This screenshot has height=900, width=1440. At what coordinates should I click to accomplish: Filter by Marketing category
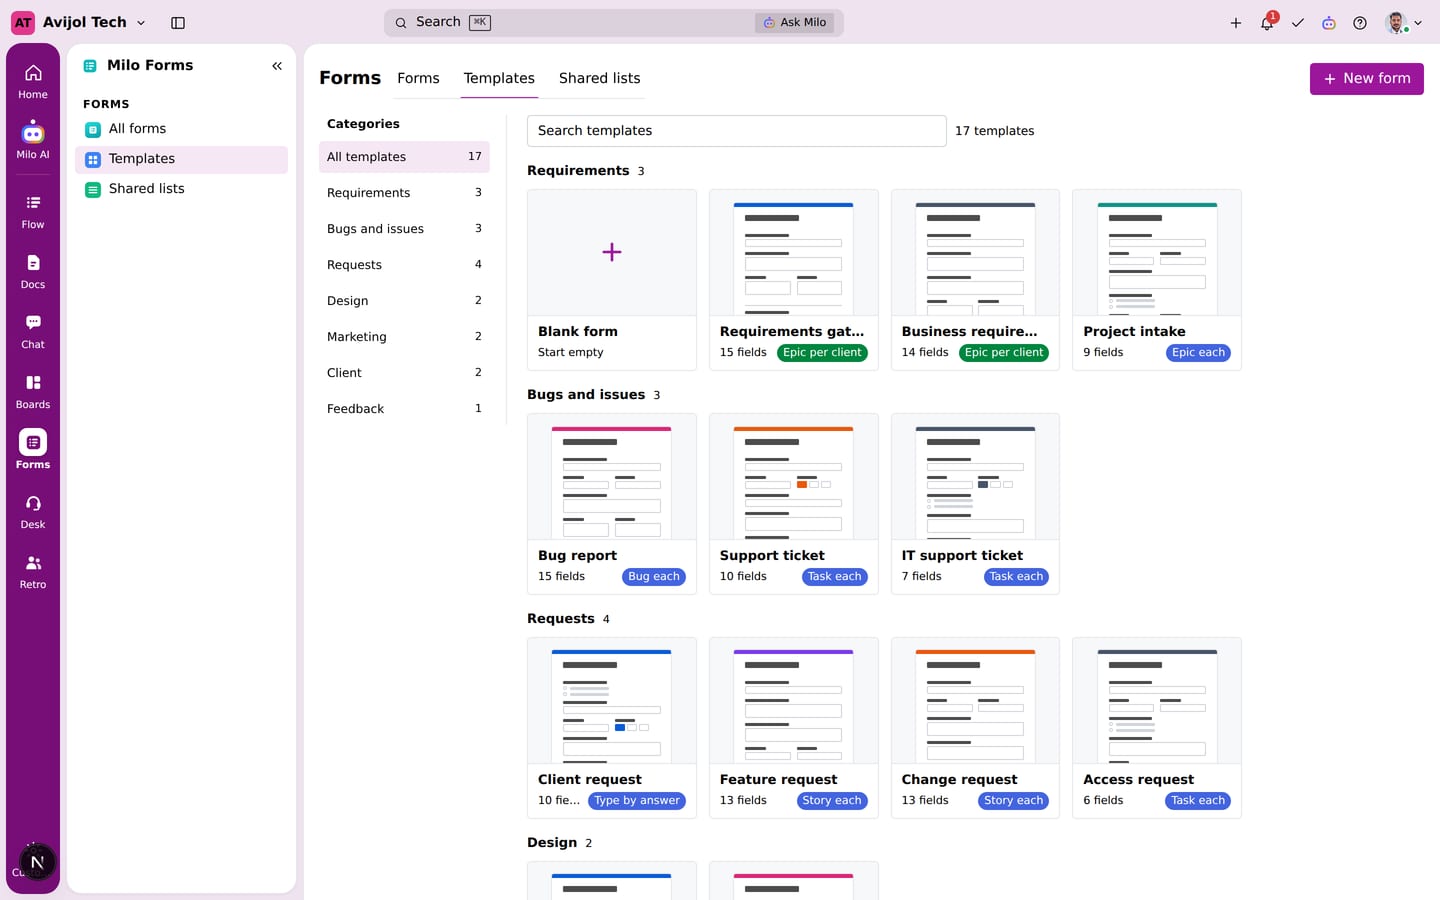click(404, 337)
